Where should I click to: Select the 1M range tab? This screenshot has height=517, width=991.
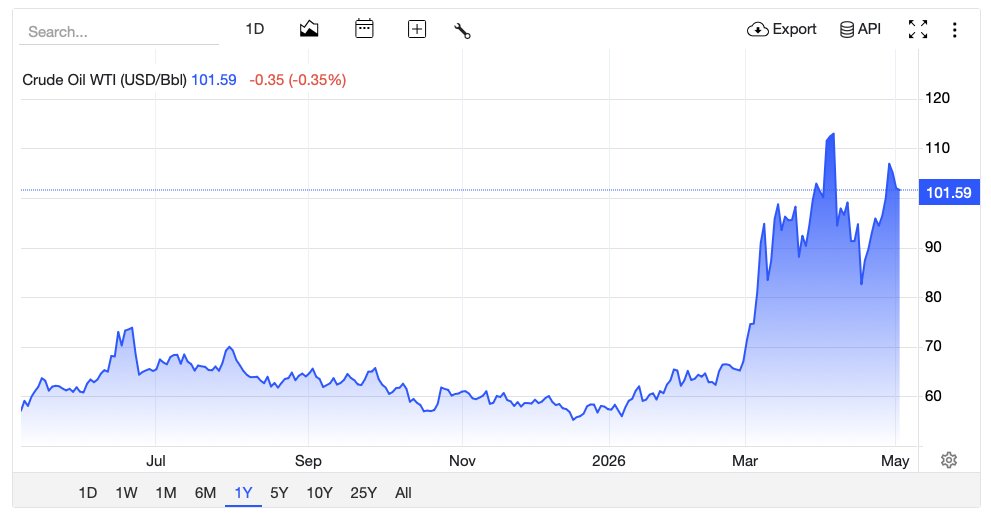coord(166,493)
